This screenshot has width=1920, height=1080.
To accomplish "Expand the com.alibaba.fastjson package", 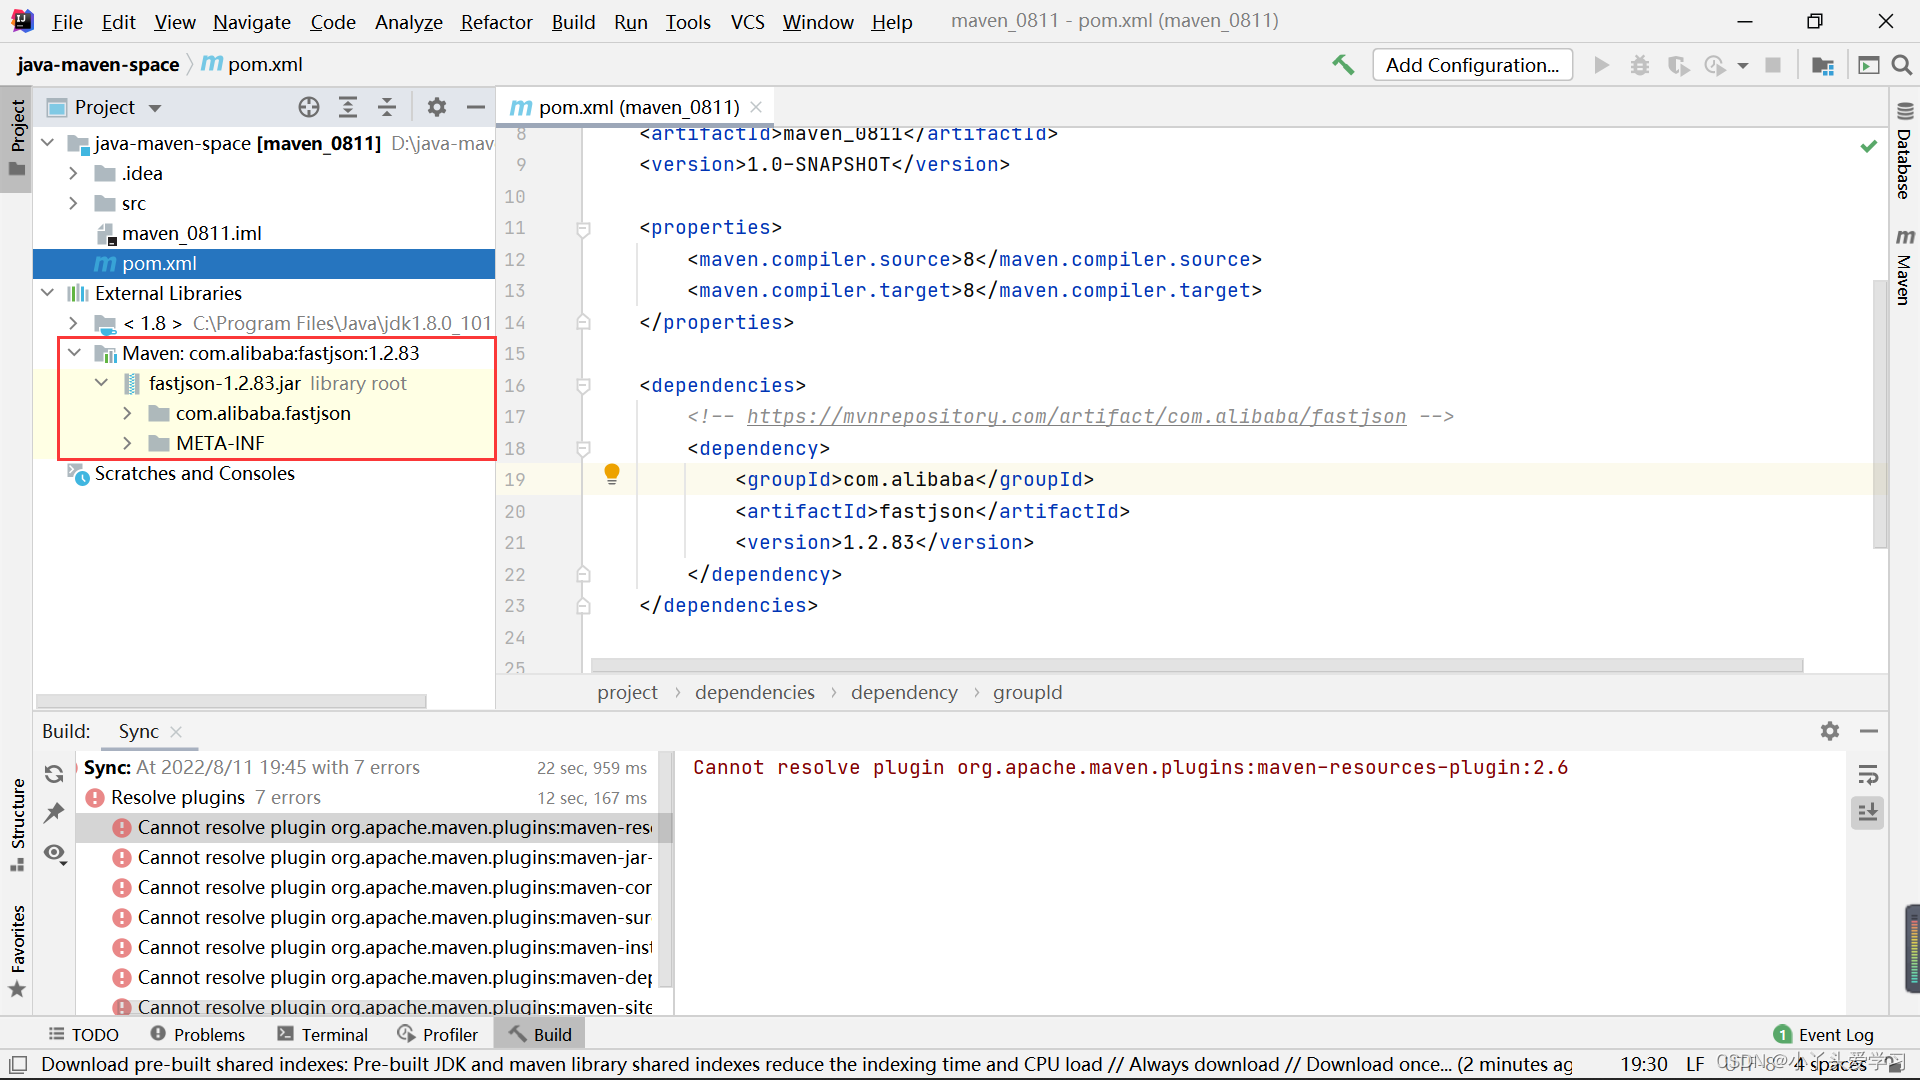I will [x=128, y=413].
